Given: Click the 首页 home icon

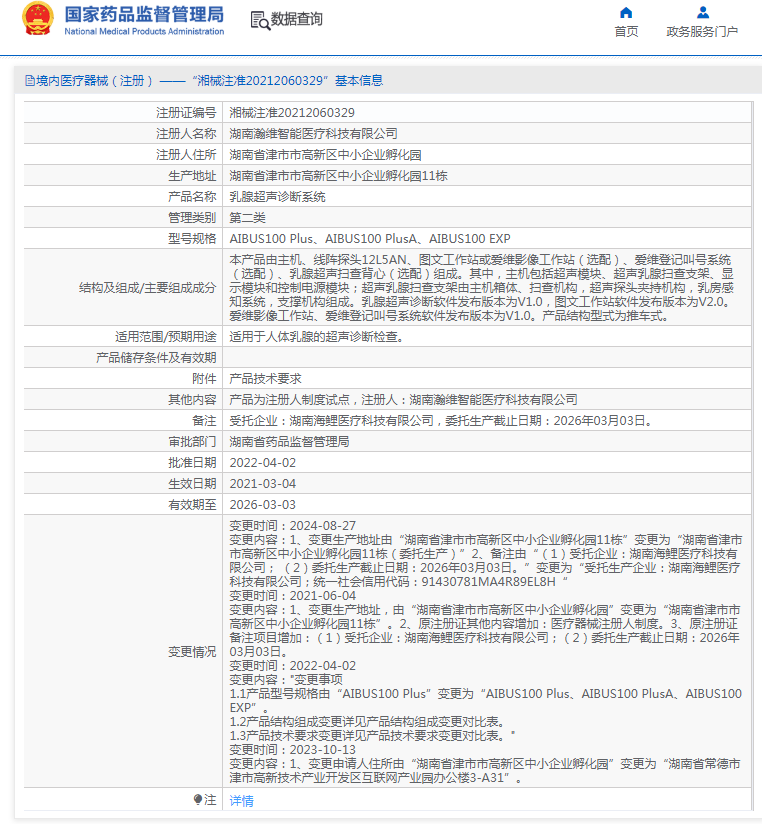Looking at the screenshot, I should pyautogui.click(x=626, y=13).
